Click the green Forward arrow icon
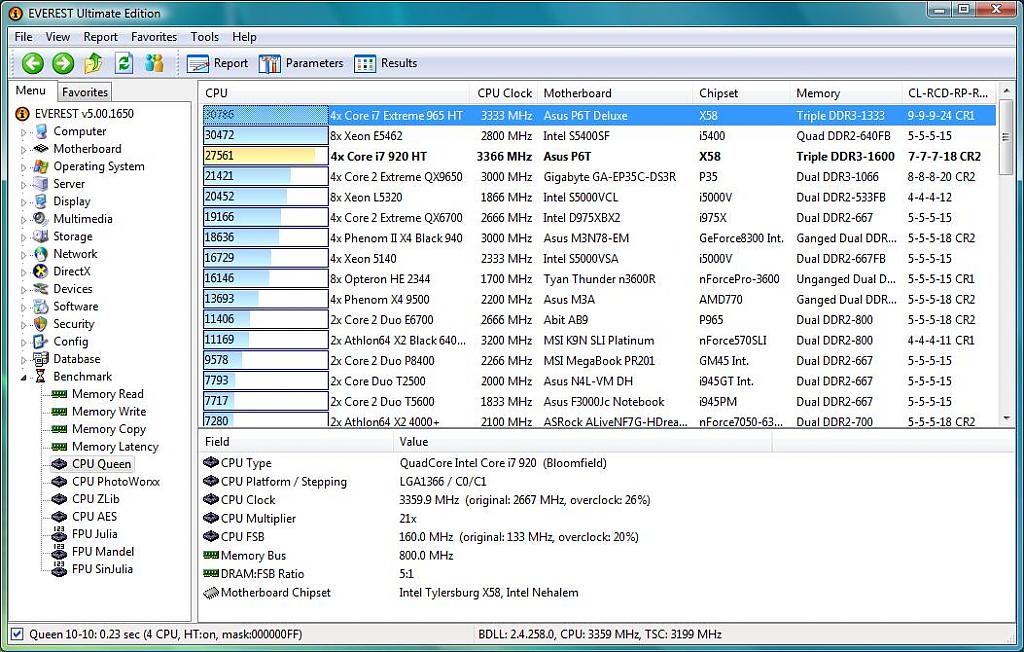 63,63
